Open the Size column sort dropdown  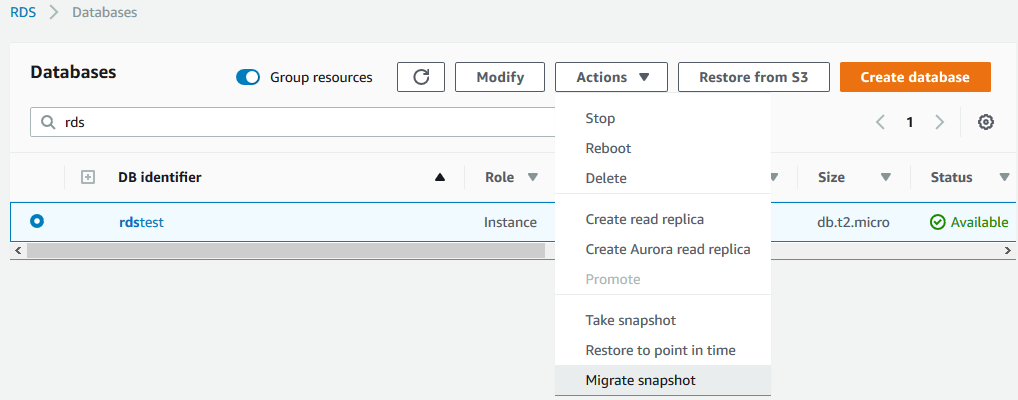885,177
